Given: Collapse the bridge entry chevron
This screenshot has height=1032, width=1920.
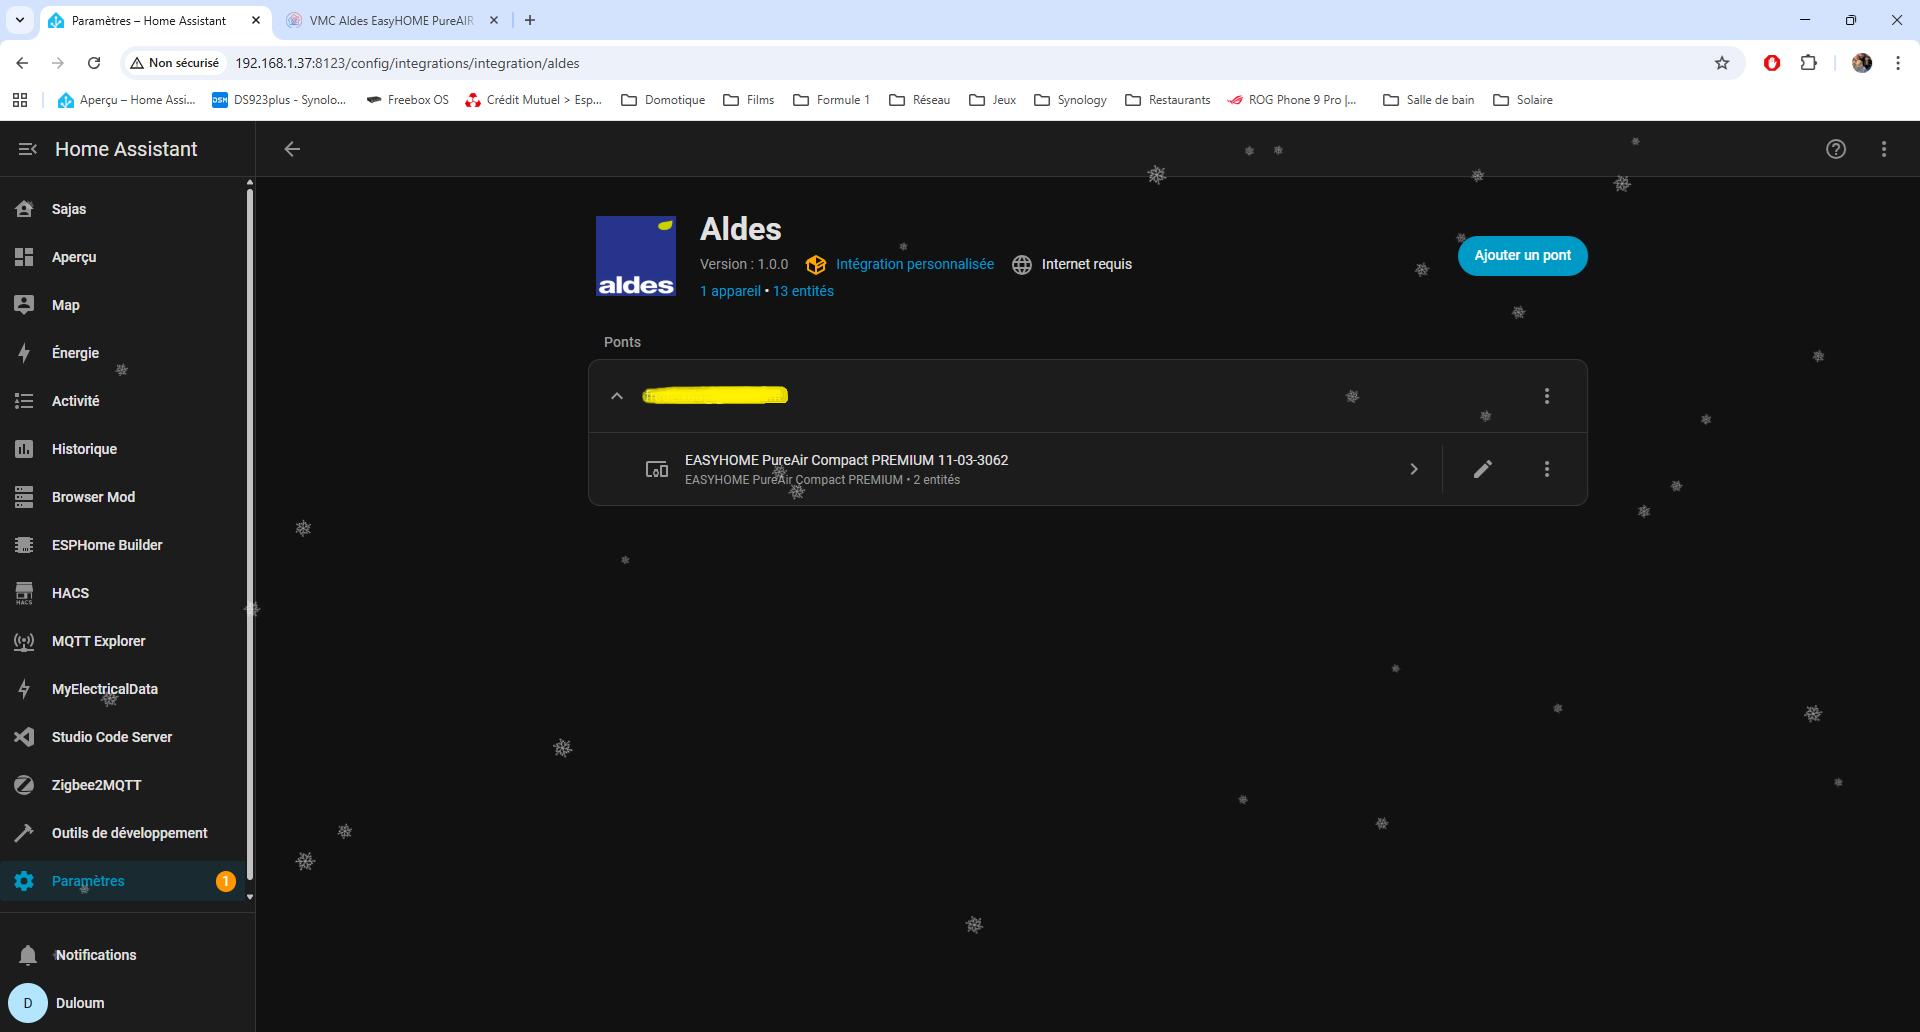Looking at the screenshot, I should (617, 396).
